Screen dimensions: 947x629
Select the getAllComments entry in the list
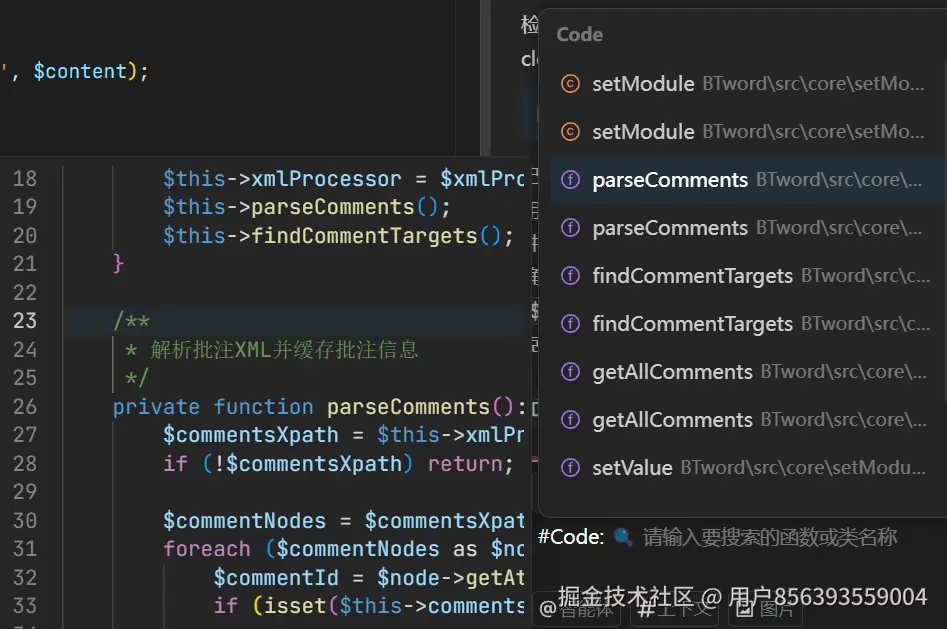pos(671,372)
